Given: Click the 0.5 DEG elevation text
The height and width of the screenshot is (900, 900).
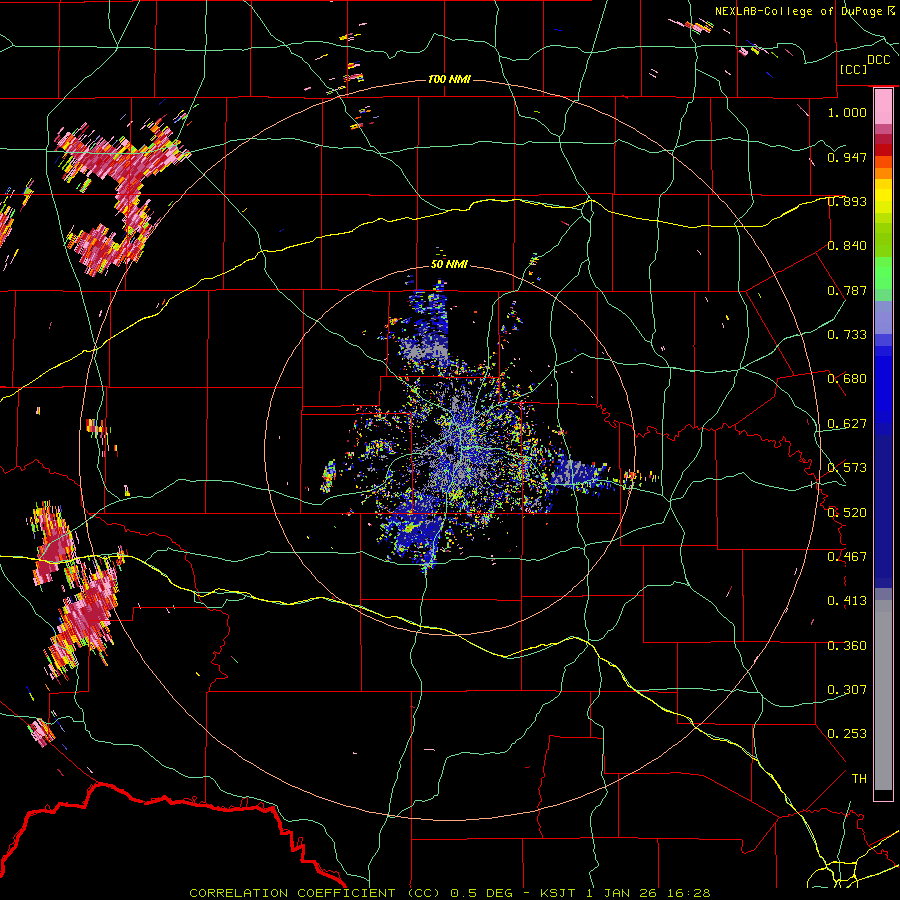Looking at the screenshot, I should [x=482, y=893].
